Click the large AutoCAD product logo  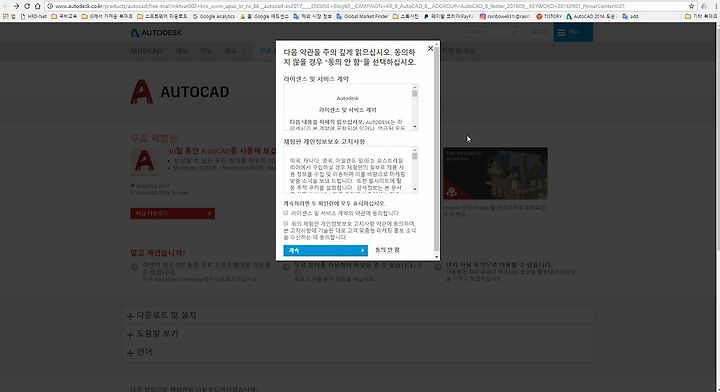click(x=180, y=91)
